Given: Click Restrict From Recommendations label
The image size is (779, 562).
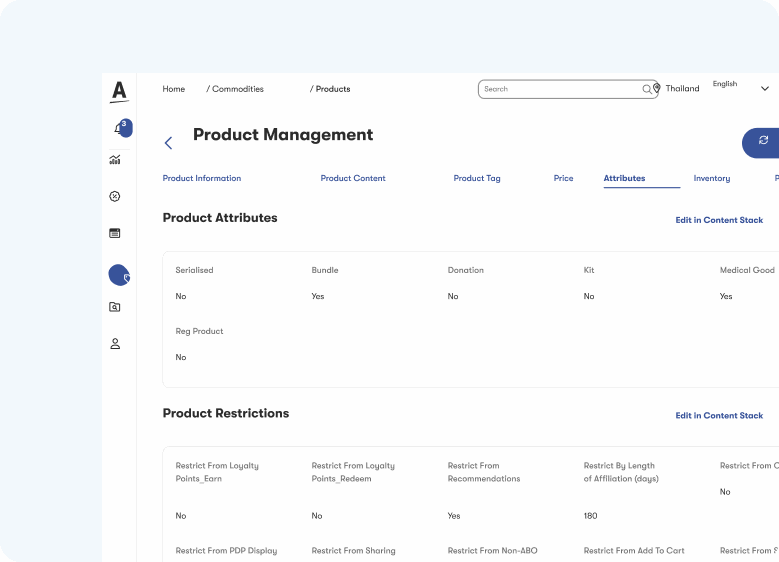Looking at the screenshot, I should pyautogui.click(x=484, y=472).
